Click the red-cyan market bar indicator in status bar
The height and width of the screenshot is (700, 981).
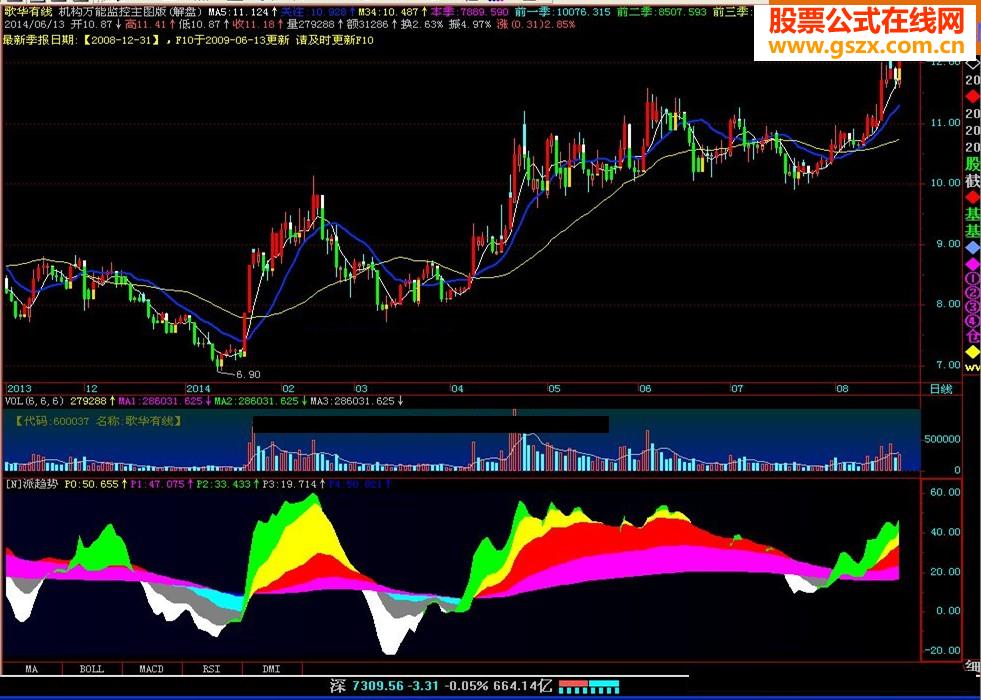point(588,686)
